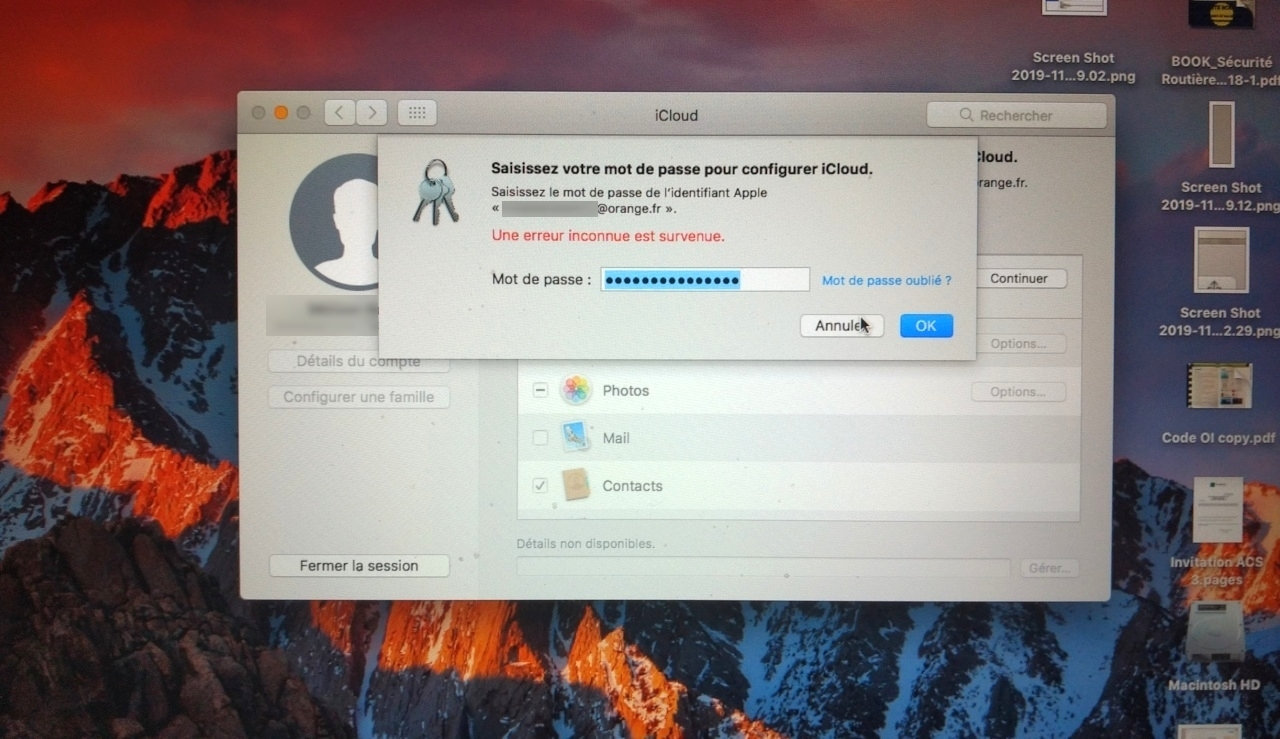The image size is (1280, 739).
Task: Show all preferences with the grid button
Action: tap(417, 113)
